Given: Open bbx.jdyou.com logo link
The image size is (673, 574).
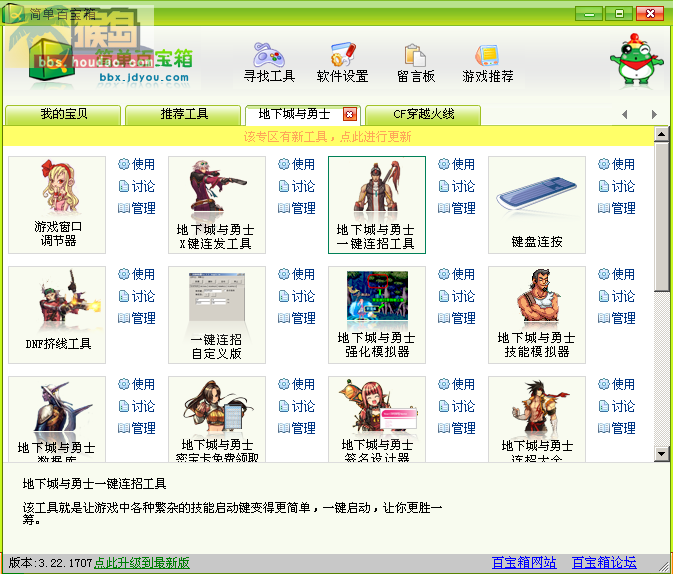Looking at the screenshot, I should click(x=144, y=77).
